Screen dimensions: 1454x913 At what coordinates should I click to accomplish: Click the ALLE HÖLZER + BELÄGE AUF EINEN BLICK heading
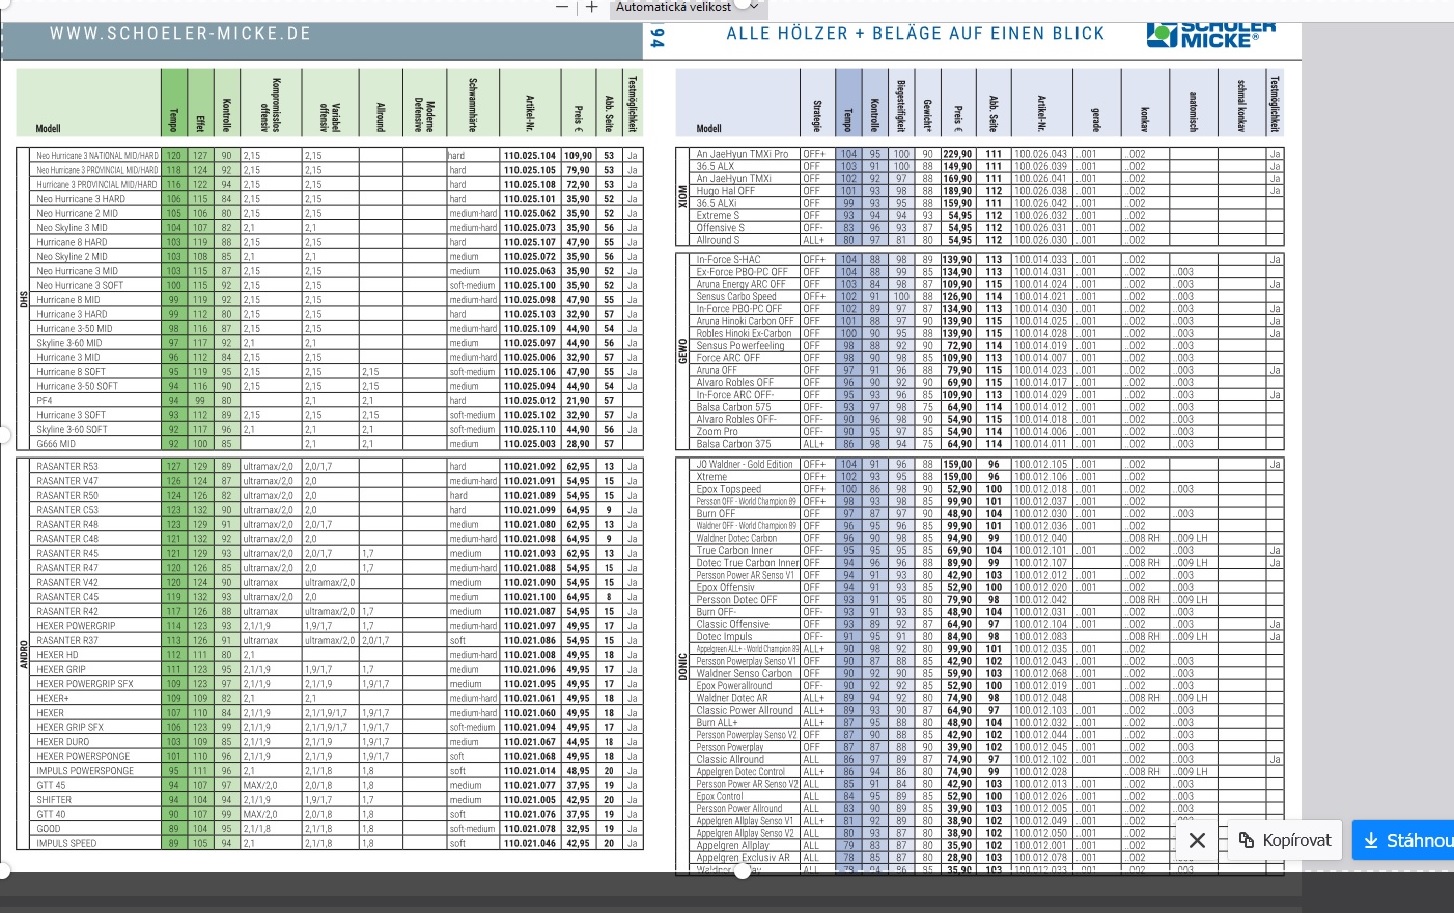click(915, 33)
